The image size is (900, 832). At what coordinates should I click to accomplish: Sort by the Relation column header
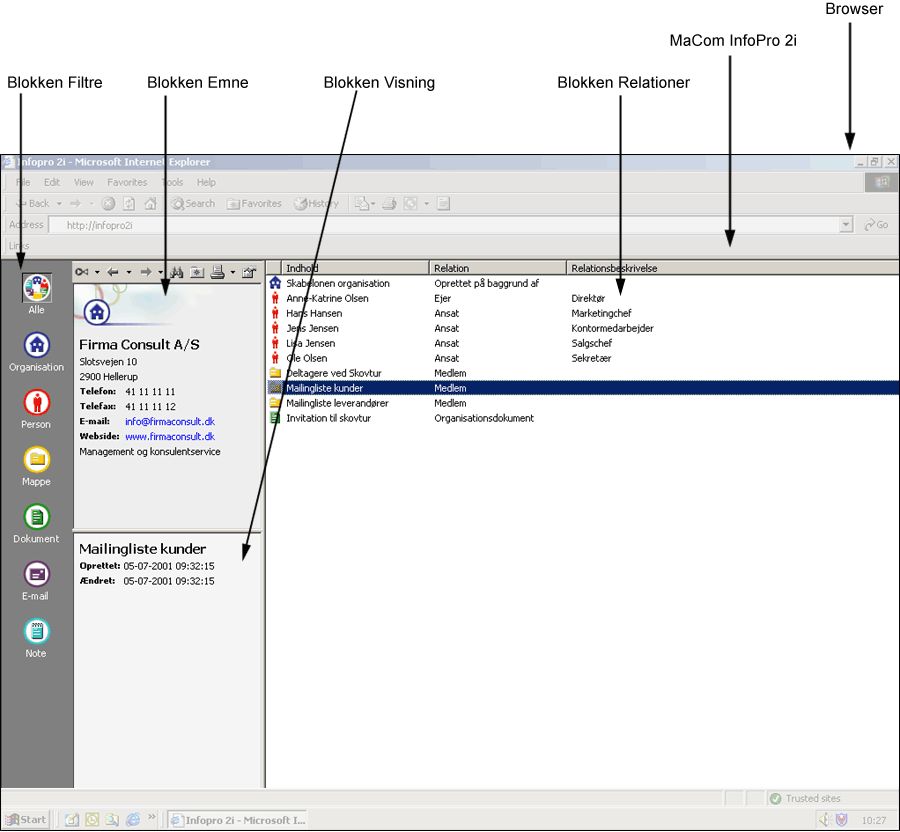pos(498,268)
